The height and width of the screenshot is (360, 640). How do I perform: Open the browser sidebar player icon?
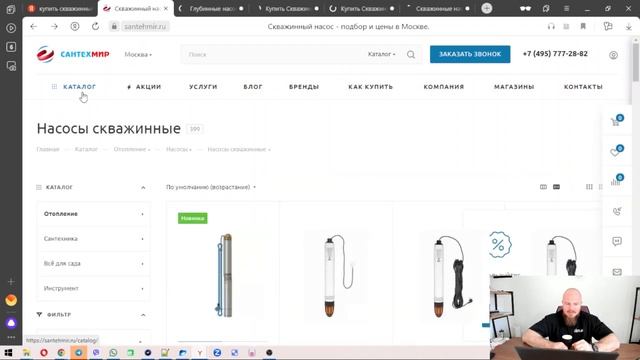click(x=11, y=28)
